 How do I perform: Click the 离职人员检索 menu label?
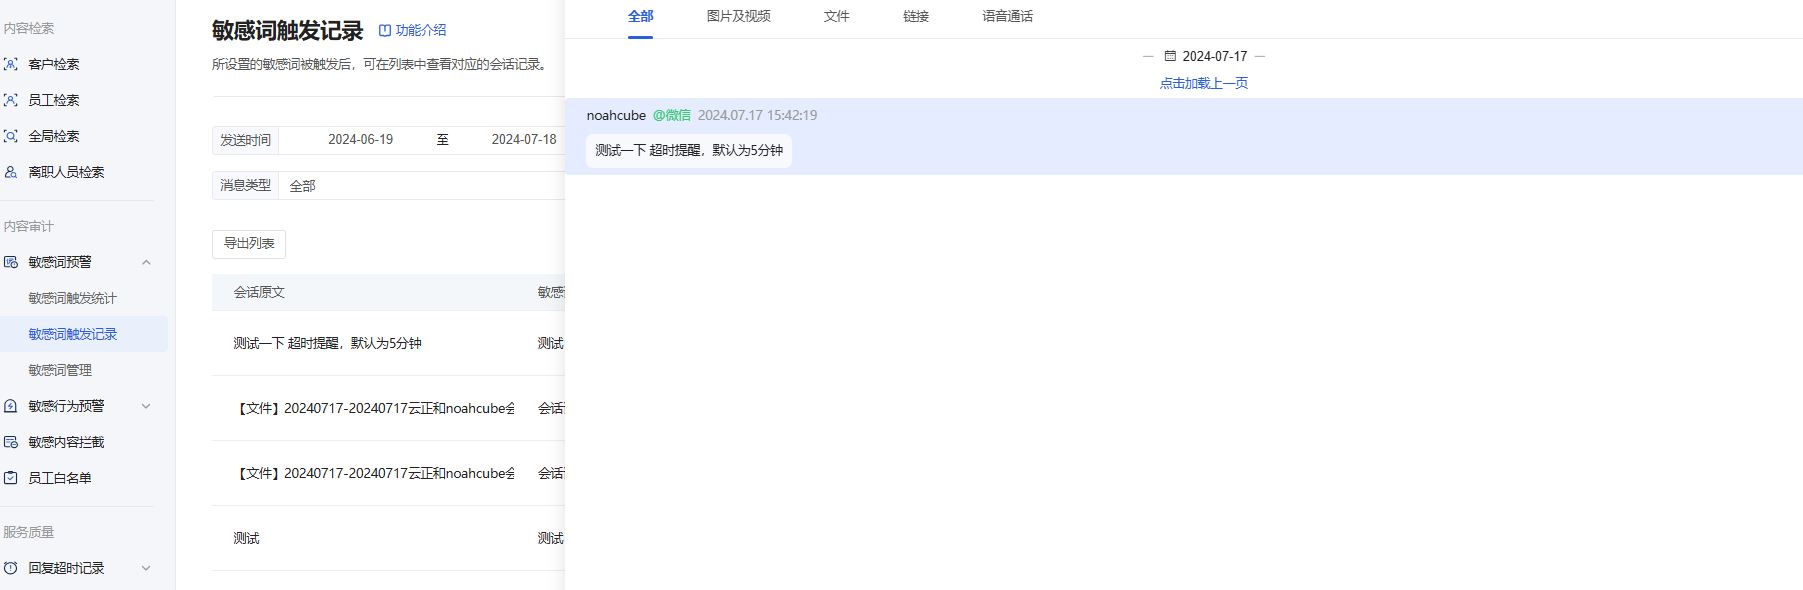click(66, 172)
